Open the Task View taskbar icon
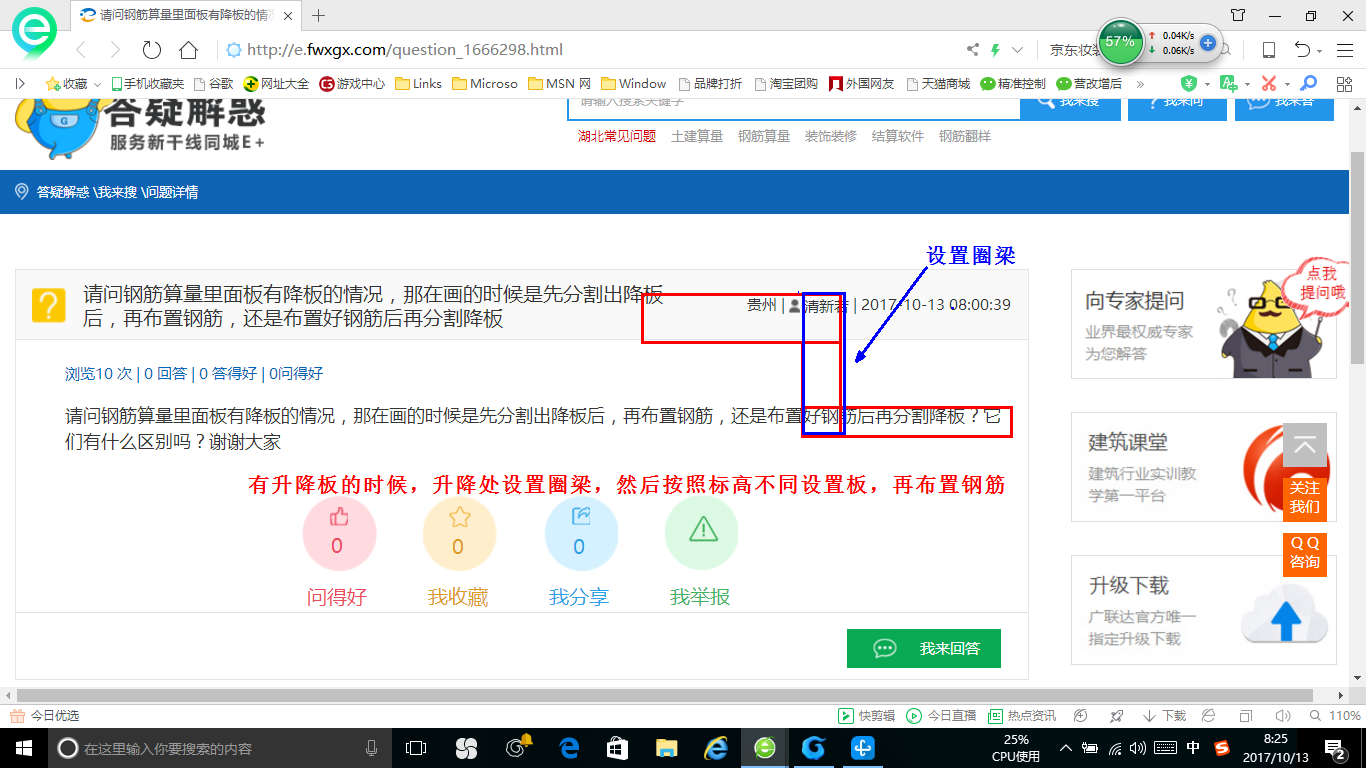 (x=416, y=748)
